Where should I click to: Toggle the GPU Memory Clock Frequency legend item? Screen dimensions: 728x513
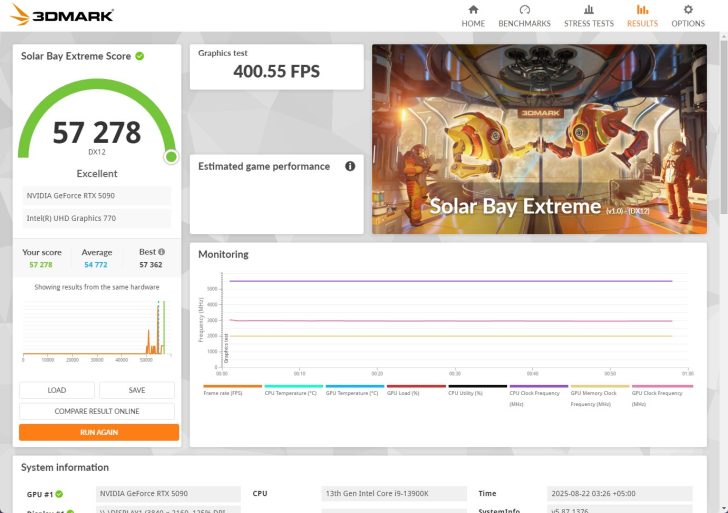[x=600, y=396]
